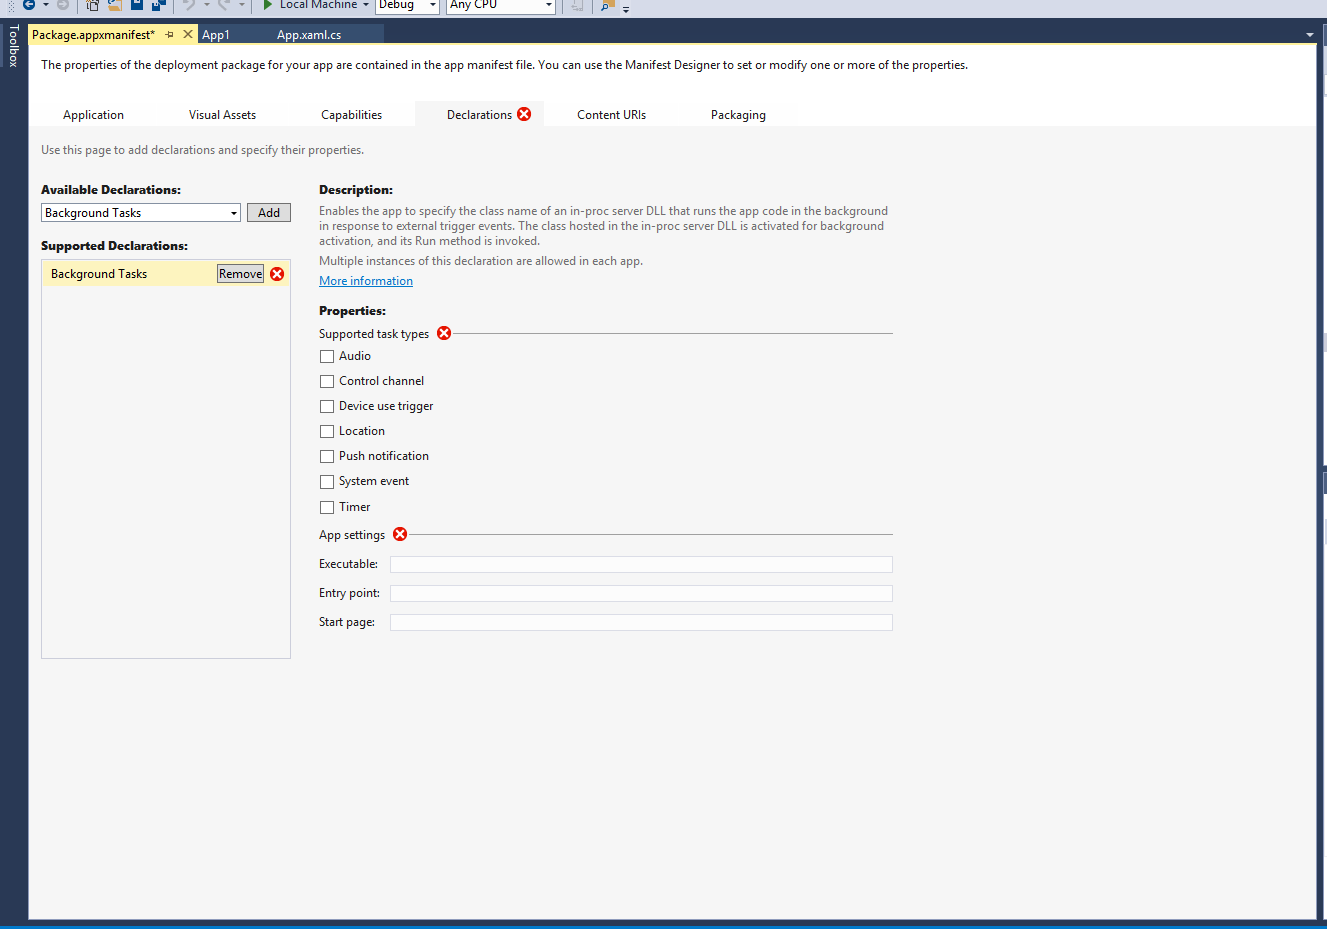Click the Save All toolbar icon
1327x929 pixels.
pyautogui.click(x=158, y=5)
